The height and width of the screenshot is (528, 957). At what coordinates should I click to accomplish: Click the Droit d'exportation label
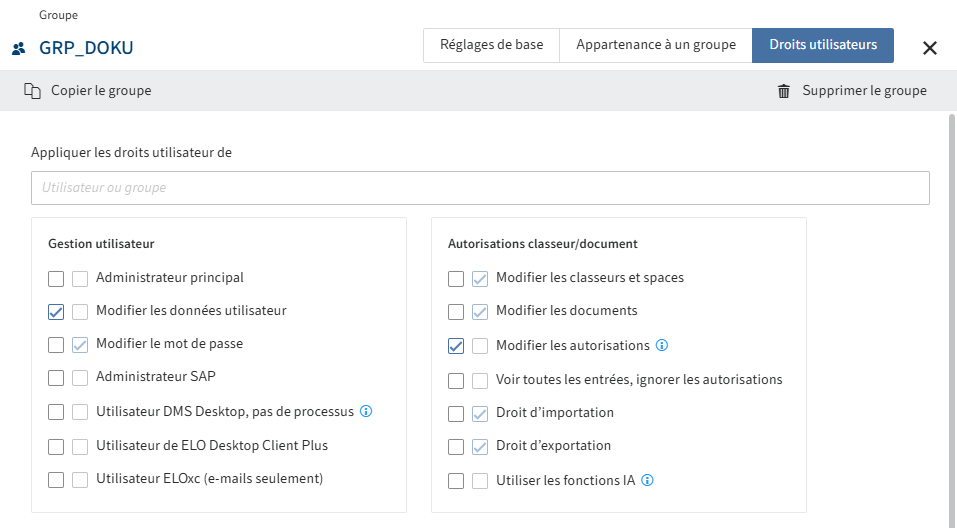pyautogui.click(x=554, y=446)
